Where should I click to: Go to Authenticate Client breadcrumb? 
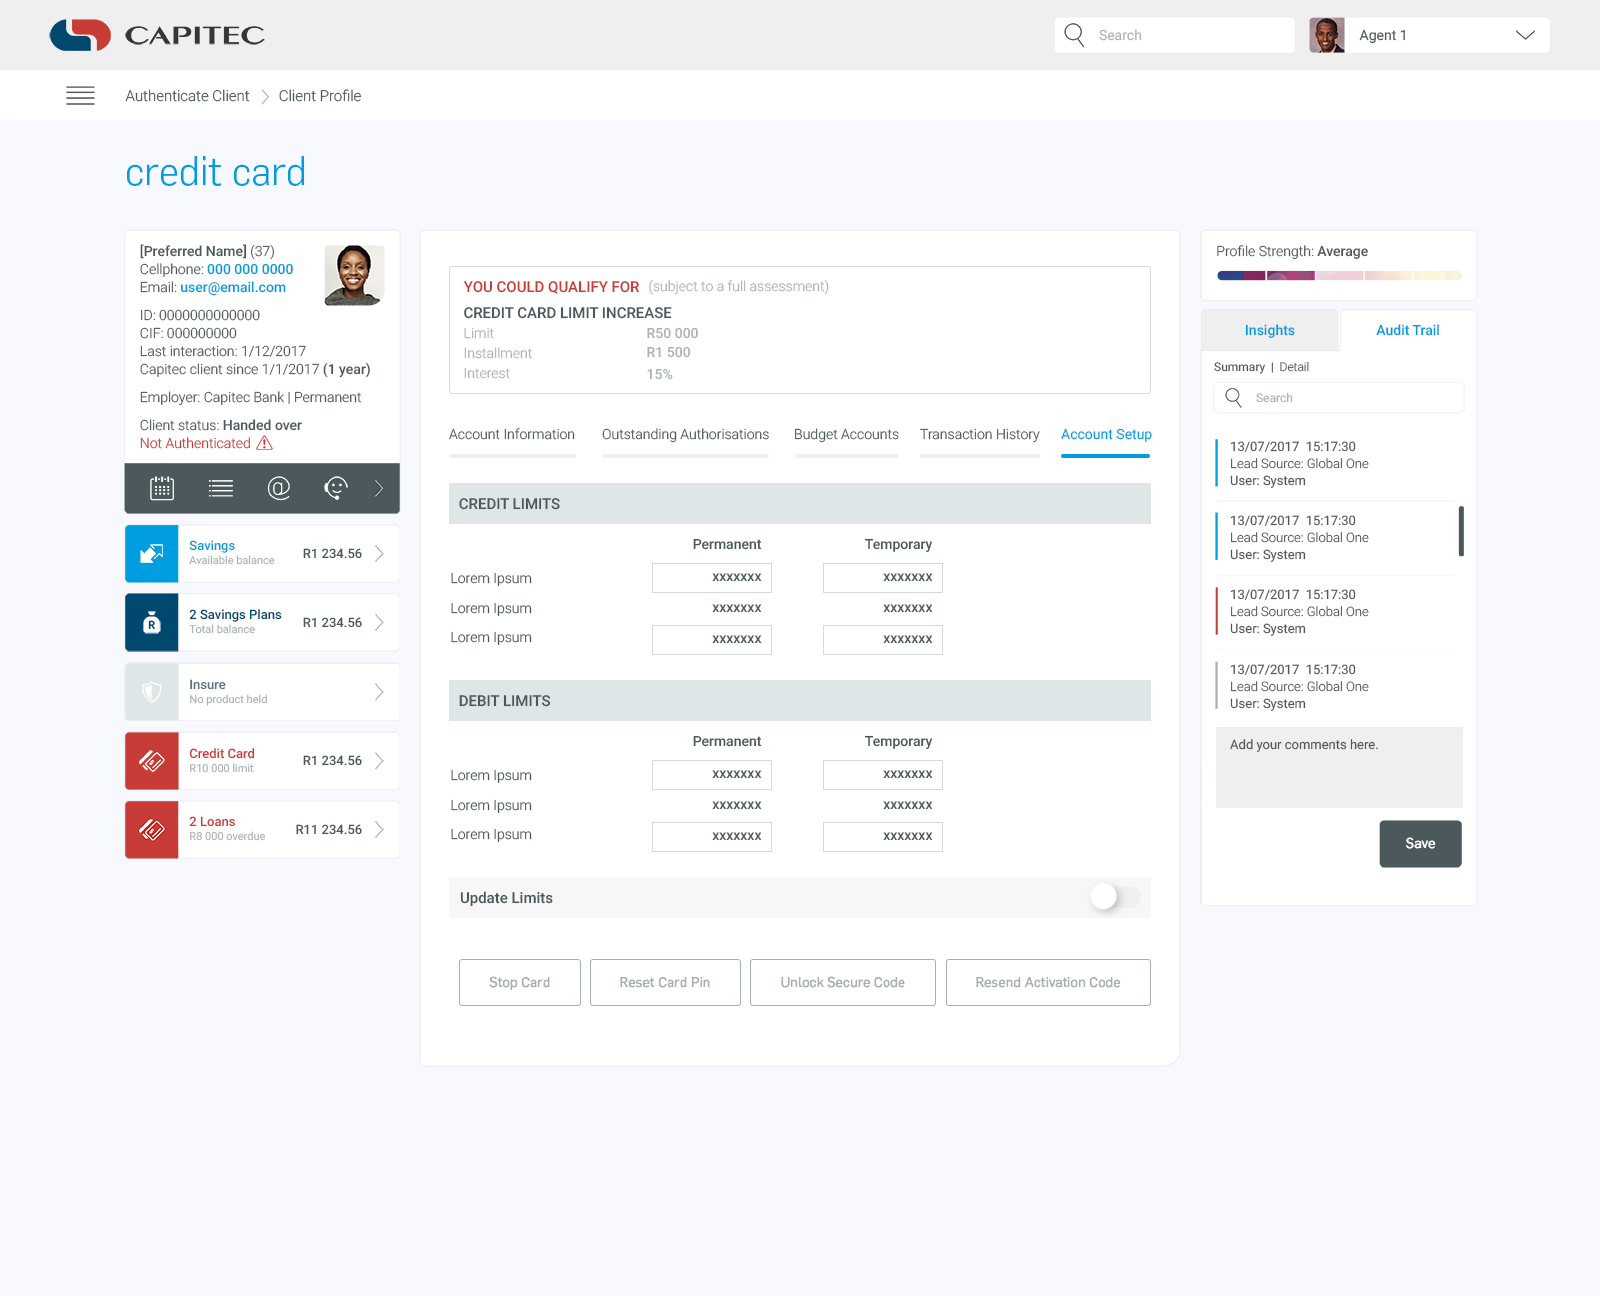pyautogui.click(x=187, y=96)
